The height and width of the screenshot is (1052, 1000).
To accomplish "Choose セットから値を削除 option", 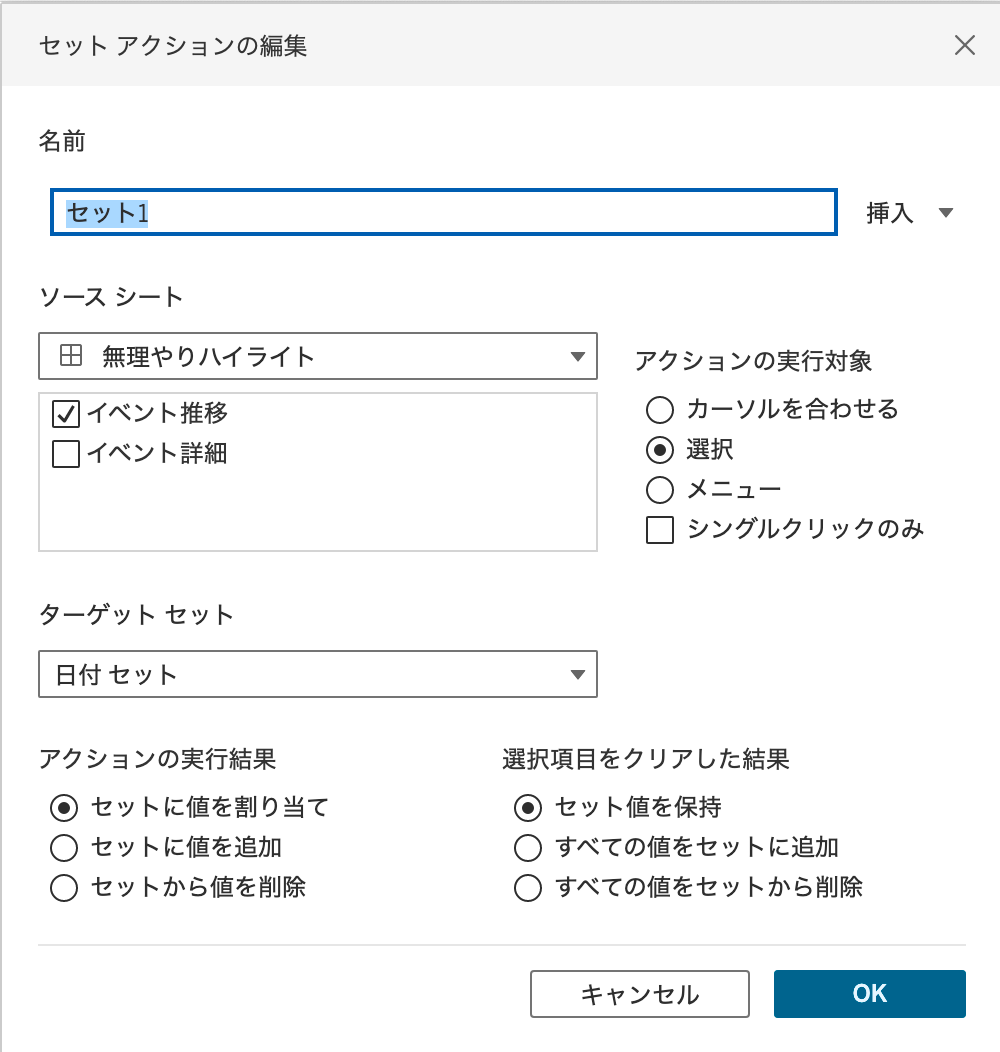I will (x=64, y=887).
